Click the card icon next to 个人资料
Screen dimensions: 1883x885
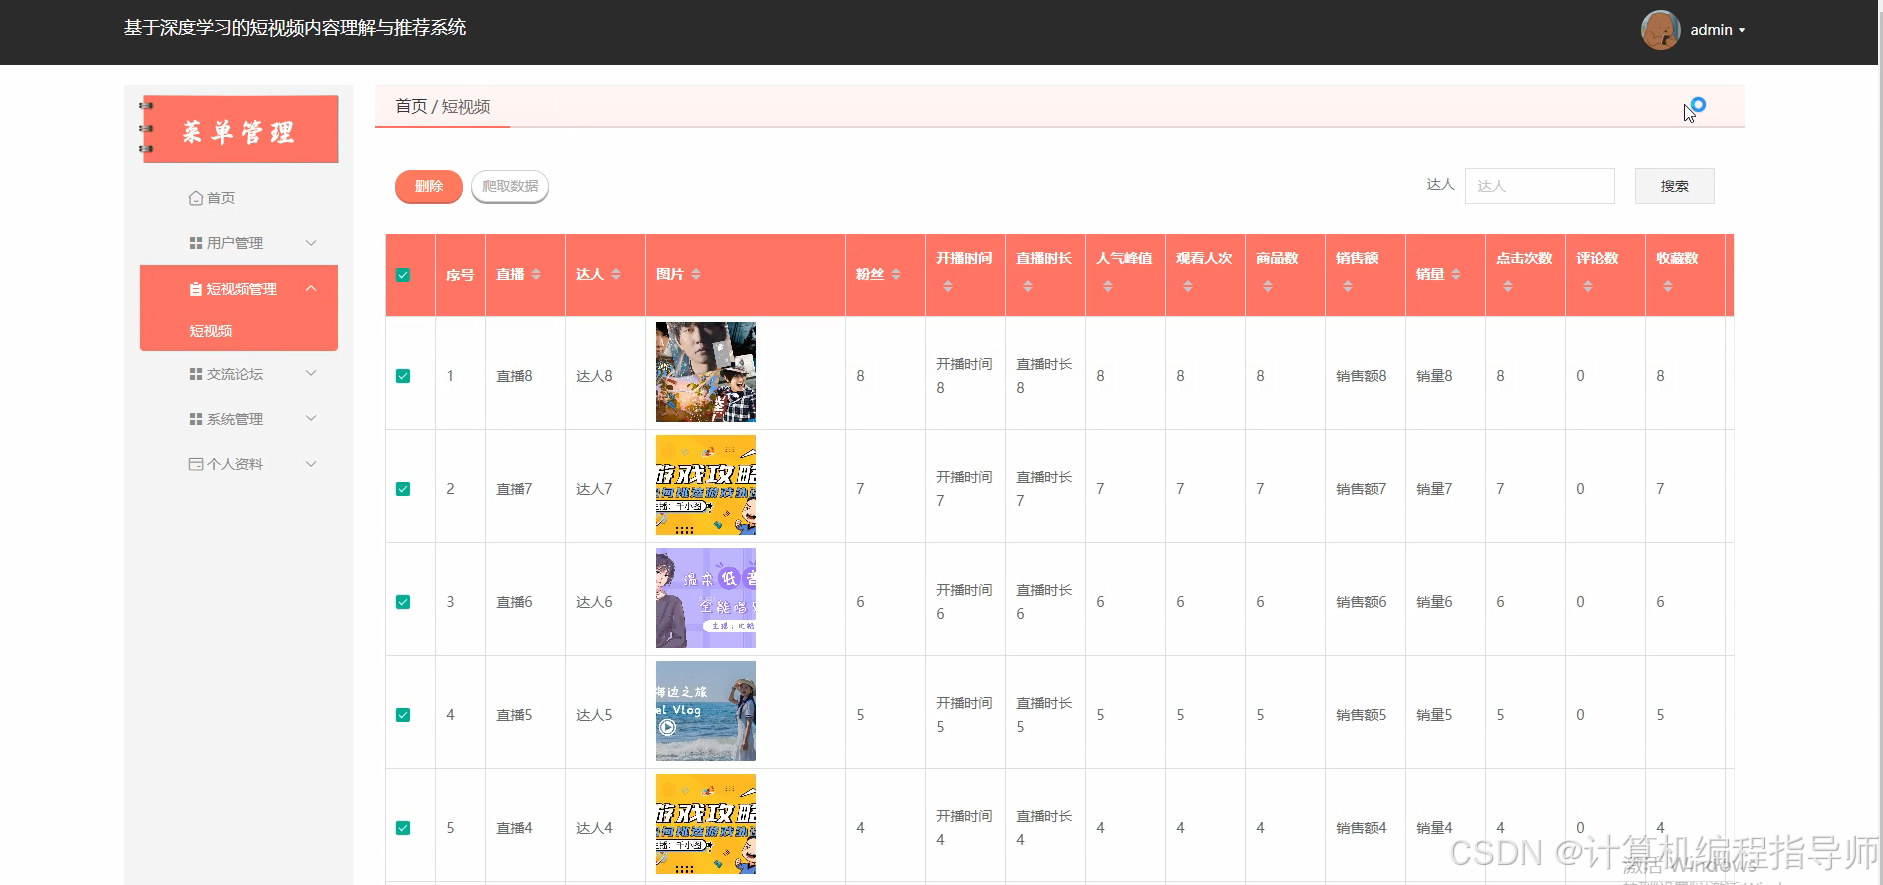coord(196,464)
